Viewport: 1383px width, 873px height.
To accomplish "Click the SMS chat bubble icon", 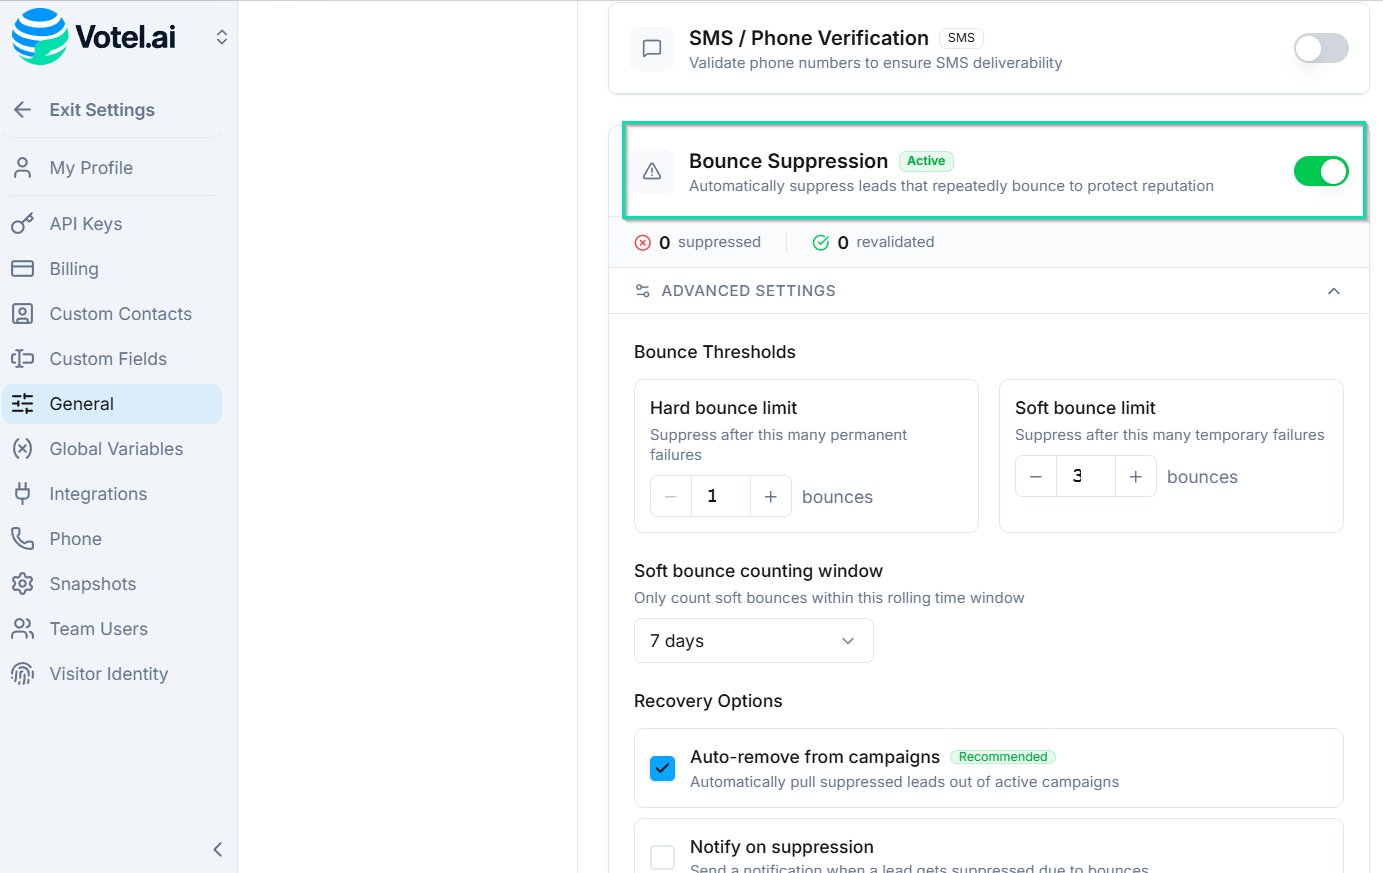I will click(x=651, y=48).
